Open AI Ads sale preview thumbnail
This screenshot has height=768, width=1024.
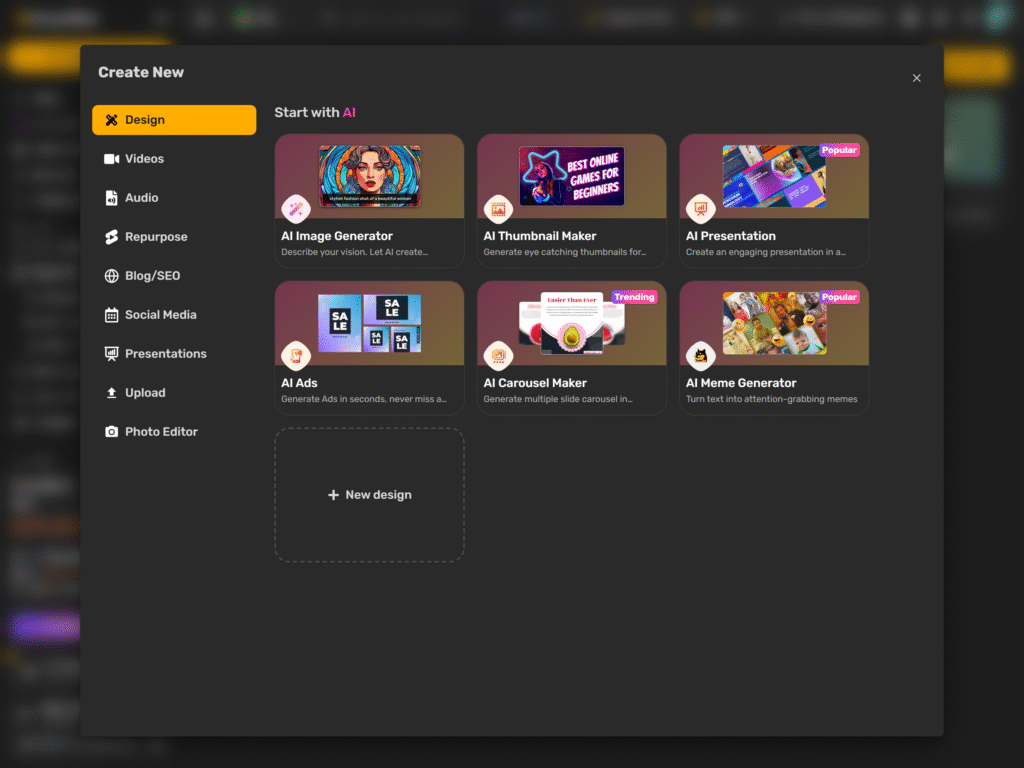pos(369,323)
